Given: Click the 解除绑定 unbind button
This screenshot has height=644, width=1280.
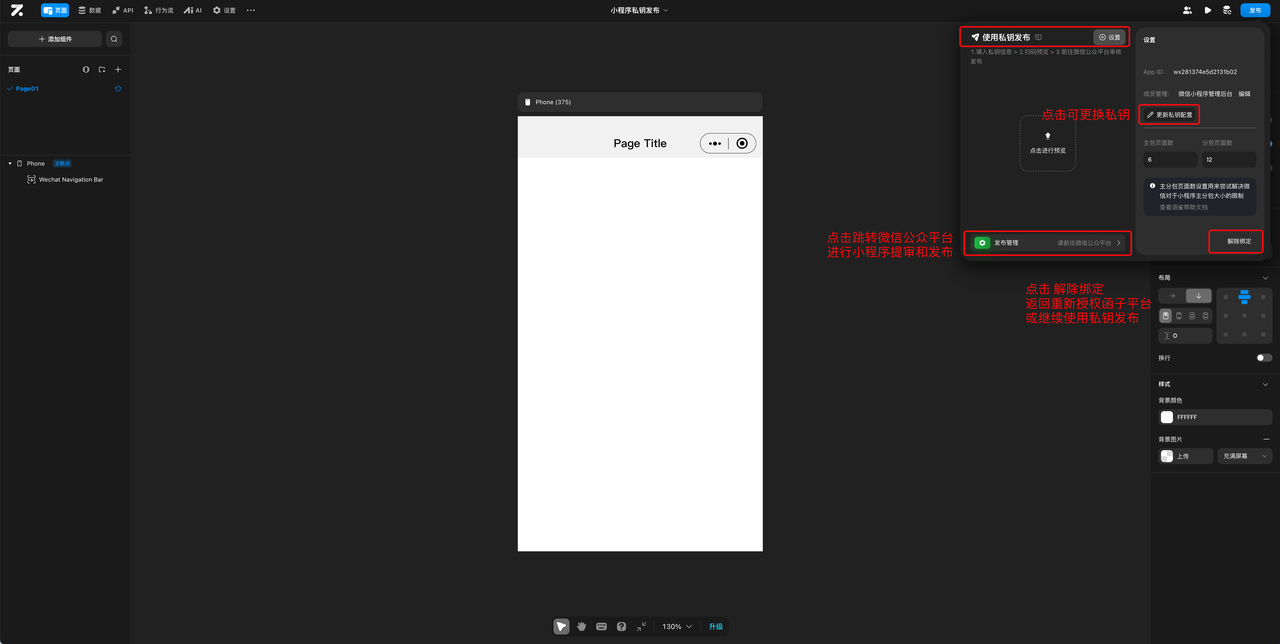Looking at the screenshot, I should 1239,241.
